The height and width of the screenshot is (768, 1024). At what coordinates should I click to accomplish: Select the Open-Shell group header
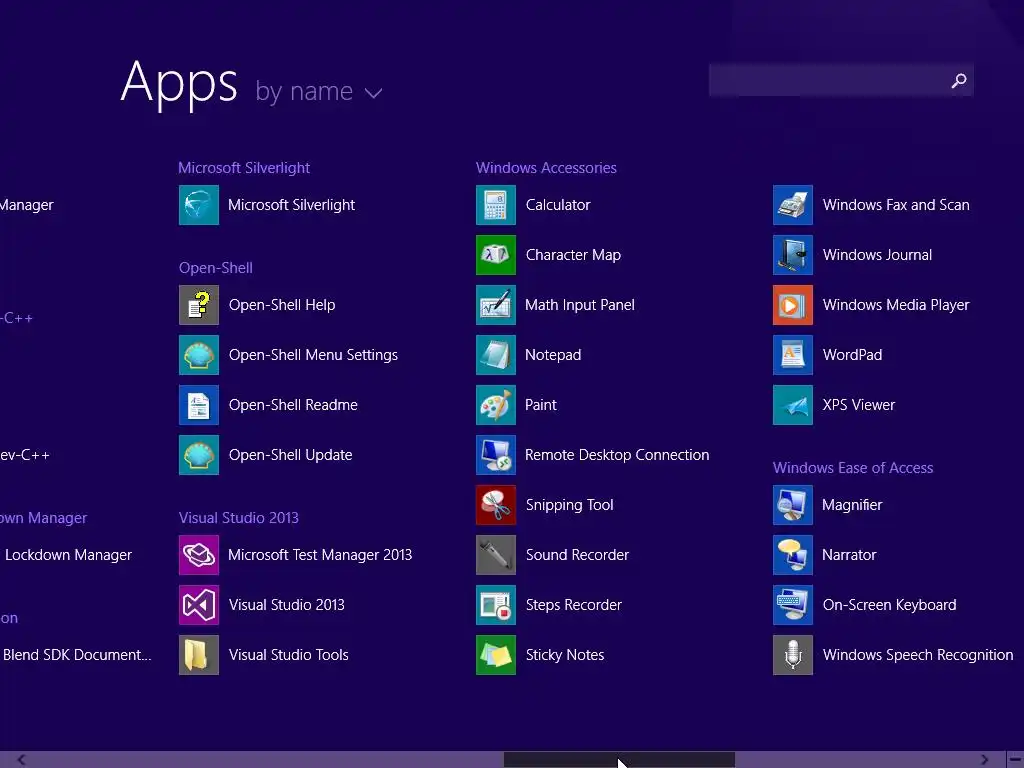click(216, 268)
